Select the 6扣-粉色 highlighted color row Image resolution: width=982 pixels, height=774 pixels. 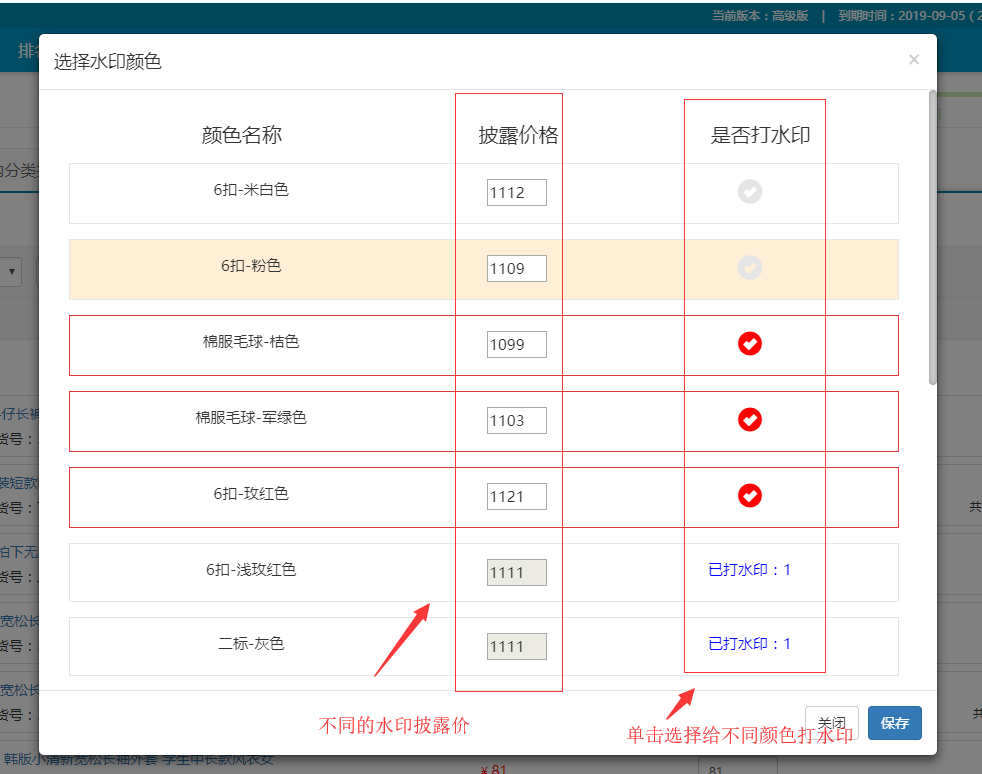point(251,267)
